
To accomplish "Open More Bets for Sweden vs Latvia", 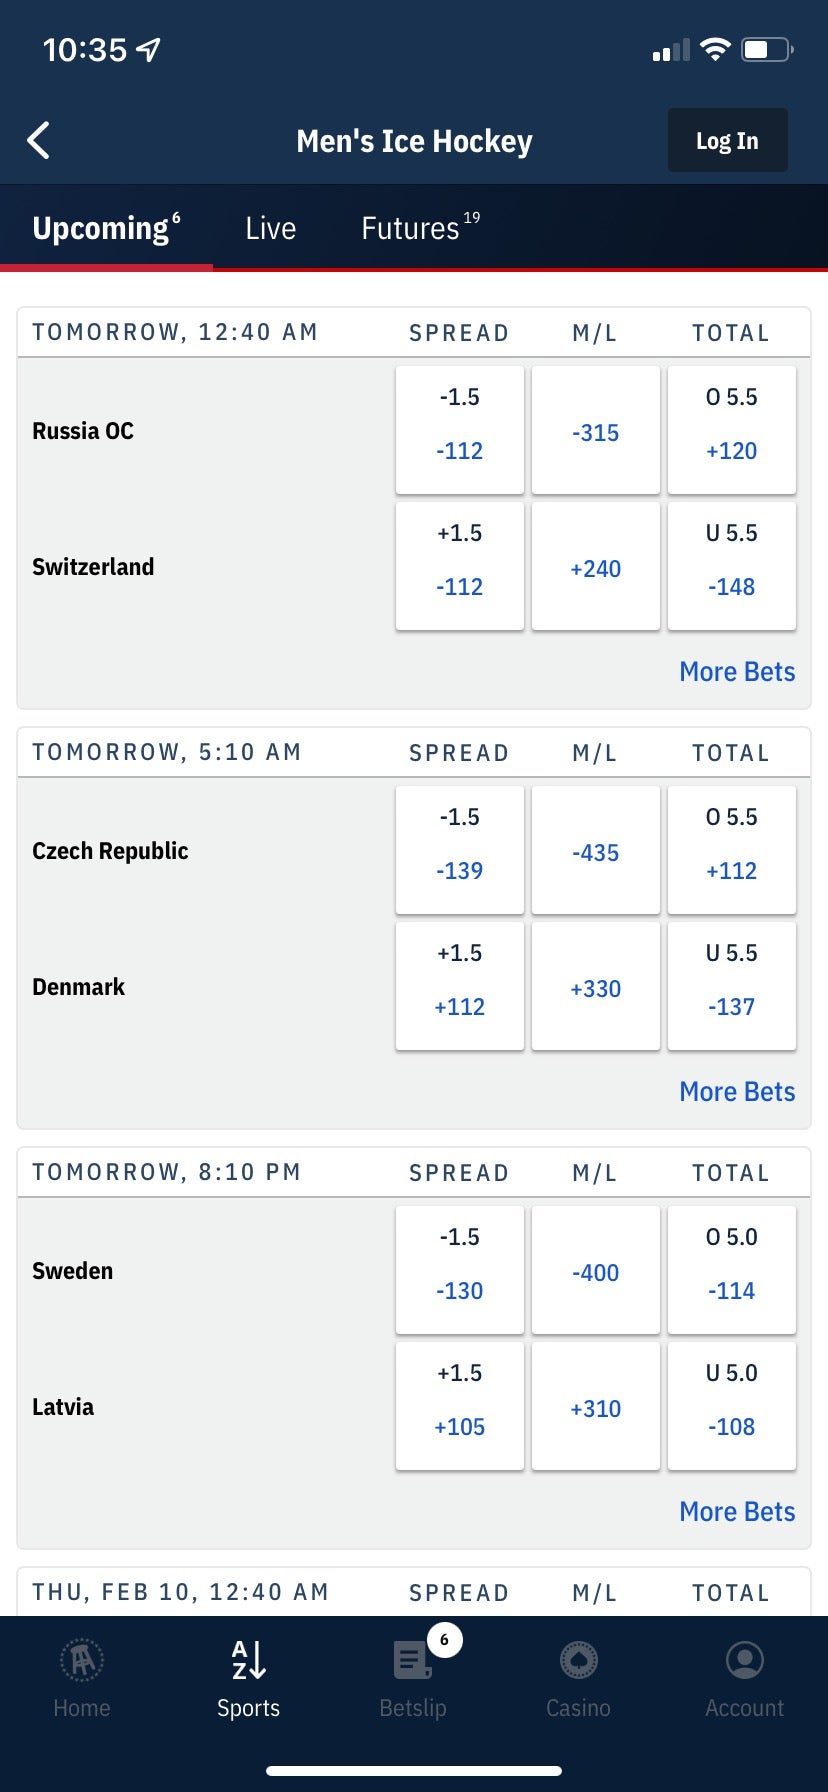I will coord(737,1512).
